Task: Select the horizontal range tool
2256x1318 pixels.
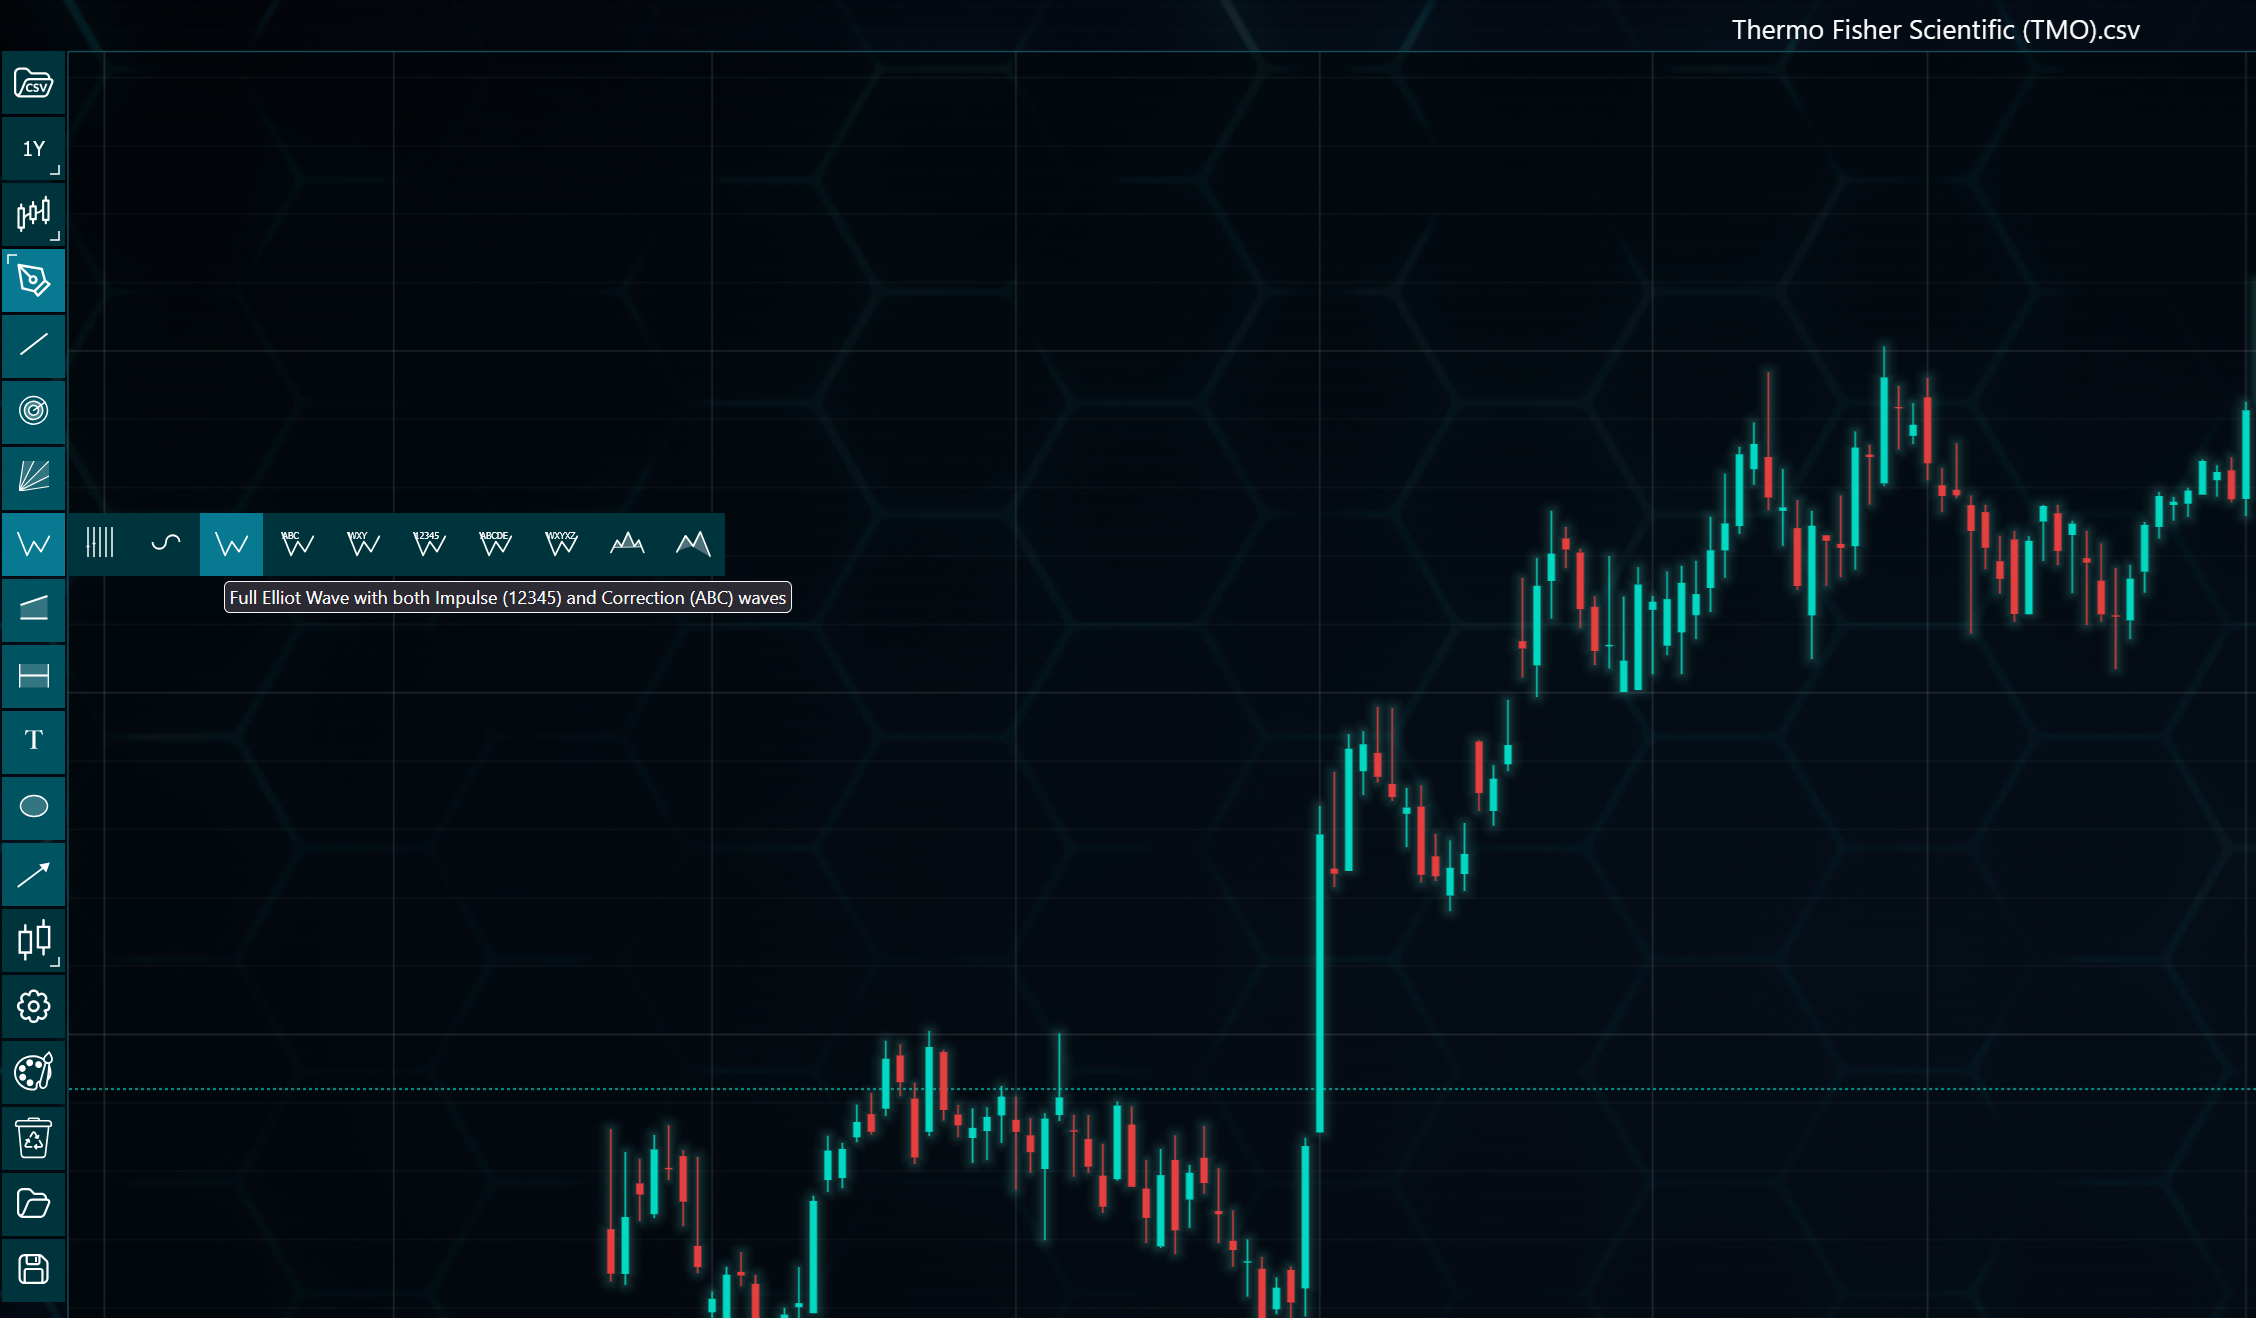Action: 33,676
